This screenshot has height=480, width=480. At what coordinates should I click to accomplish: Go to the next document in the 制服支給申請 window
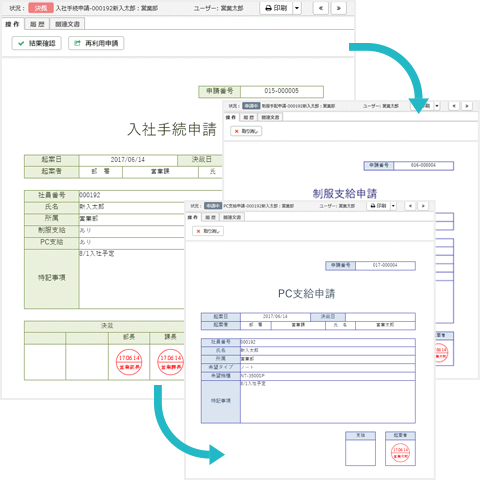click(467, 106)
